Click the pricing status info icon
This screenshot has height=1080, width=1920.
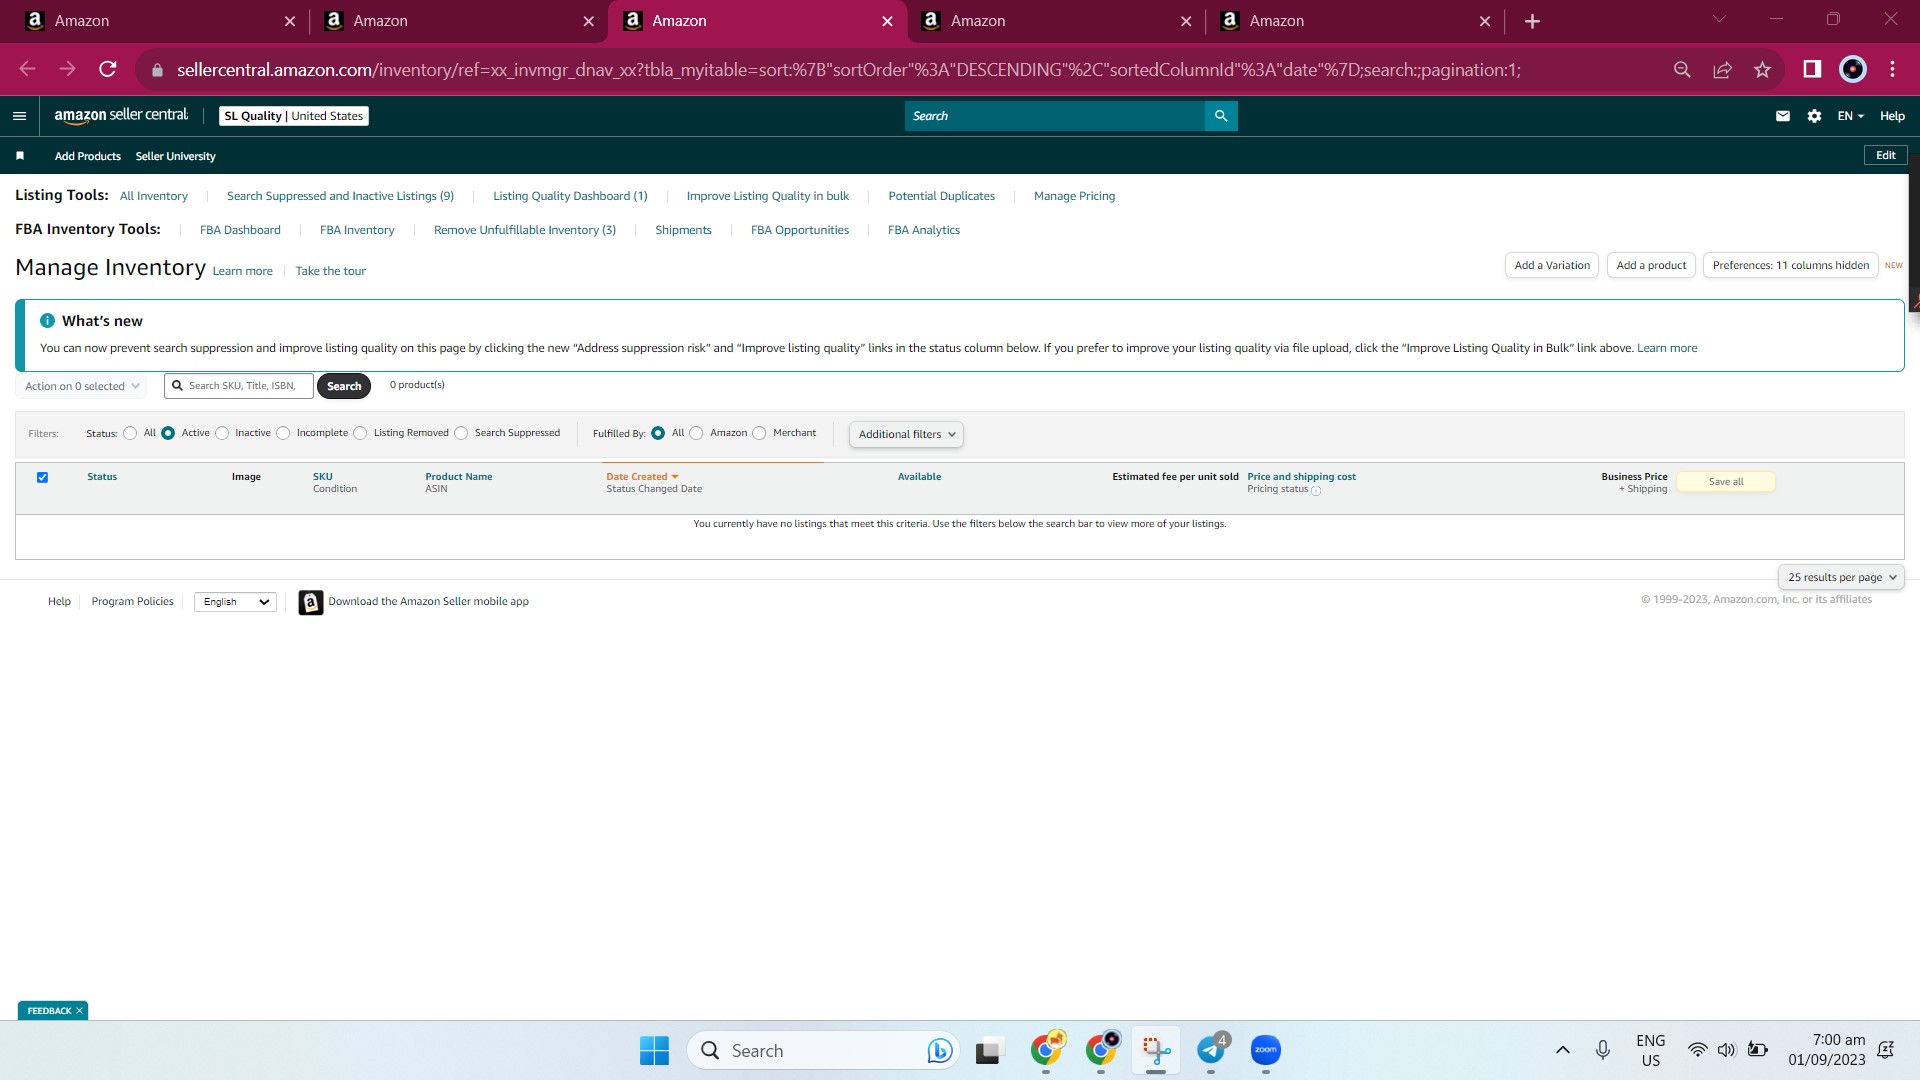[1316, 491]
